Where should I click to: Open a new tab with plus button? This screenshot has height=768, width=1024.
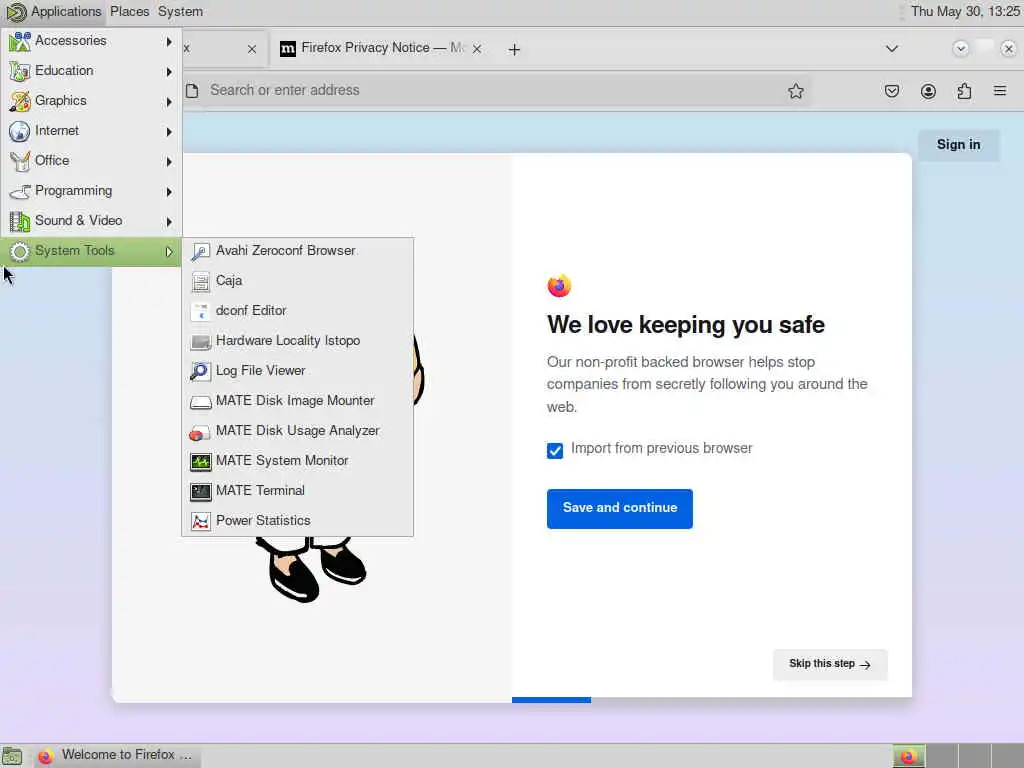click(x=514, y=49)
